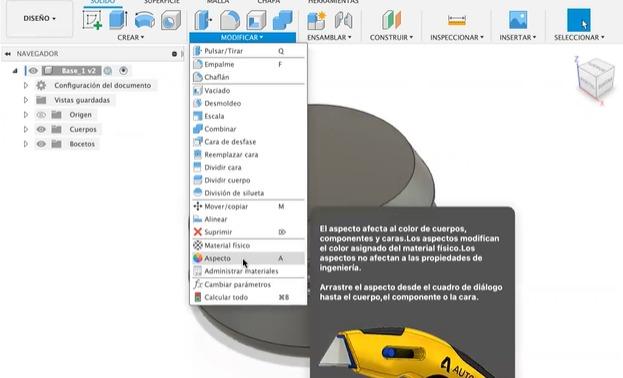Expand the Bocetos node
Image resolution: width=623 pixels, height=378 pixels.
click(26, 144)
